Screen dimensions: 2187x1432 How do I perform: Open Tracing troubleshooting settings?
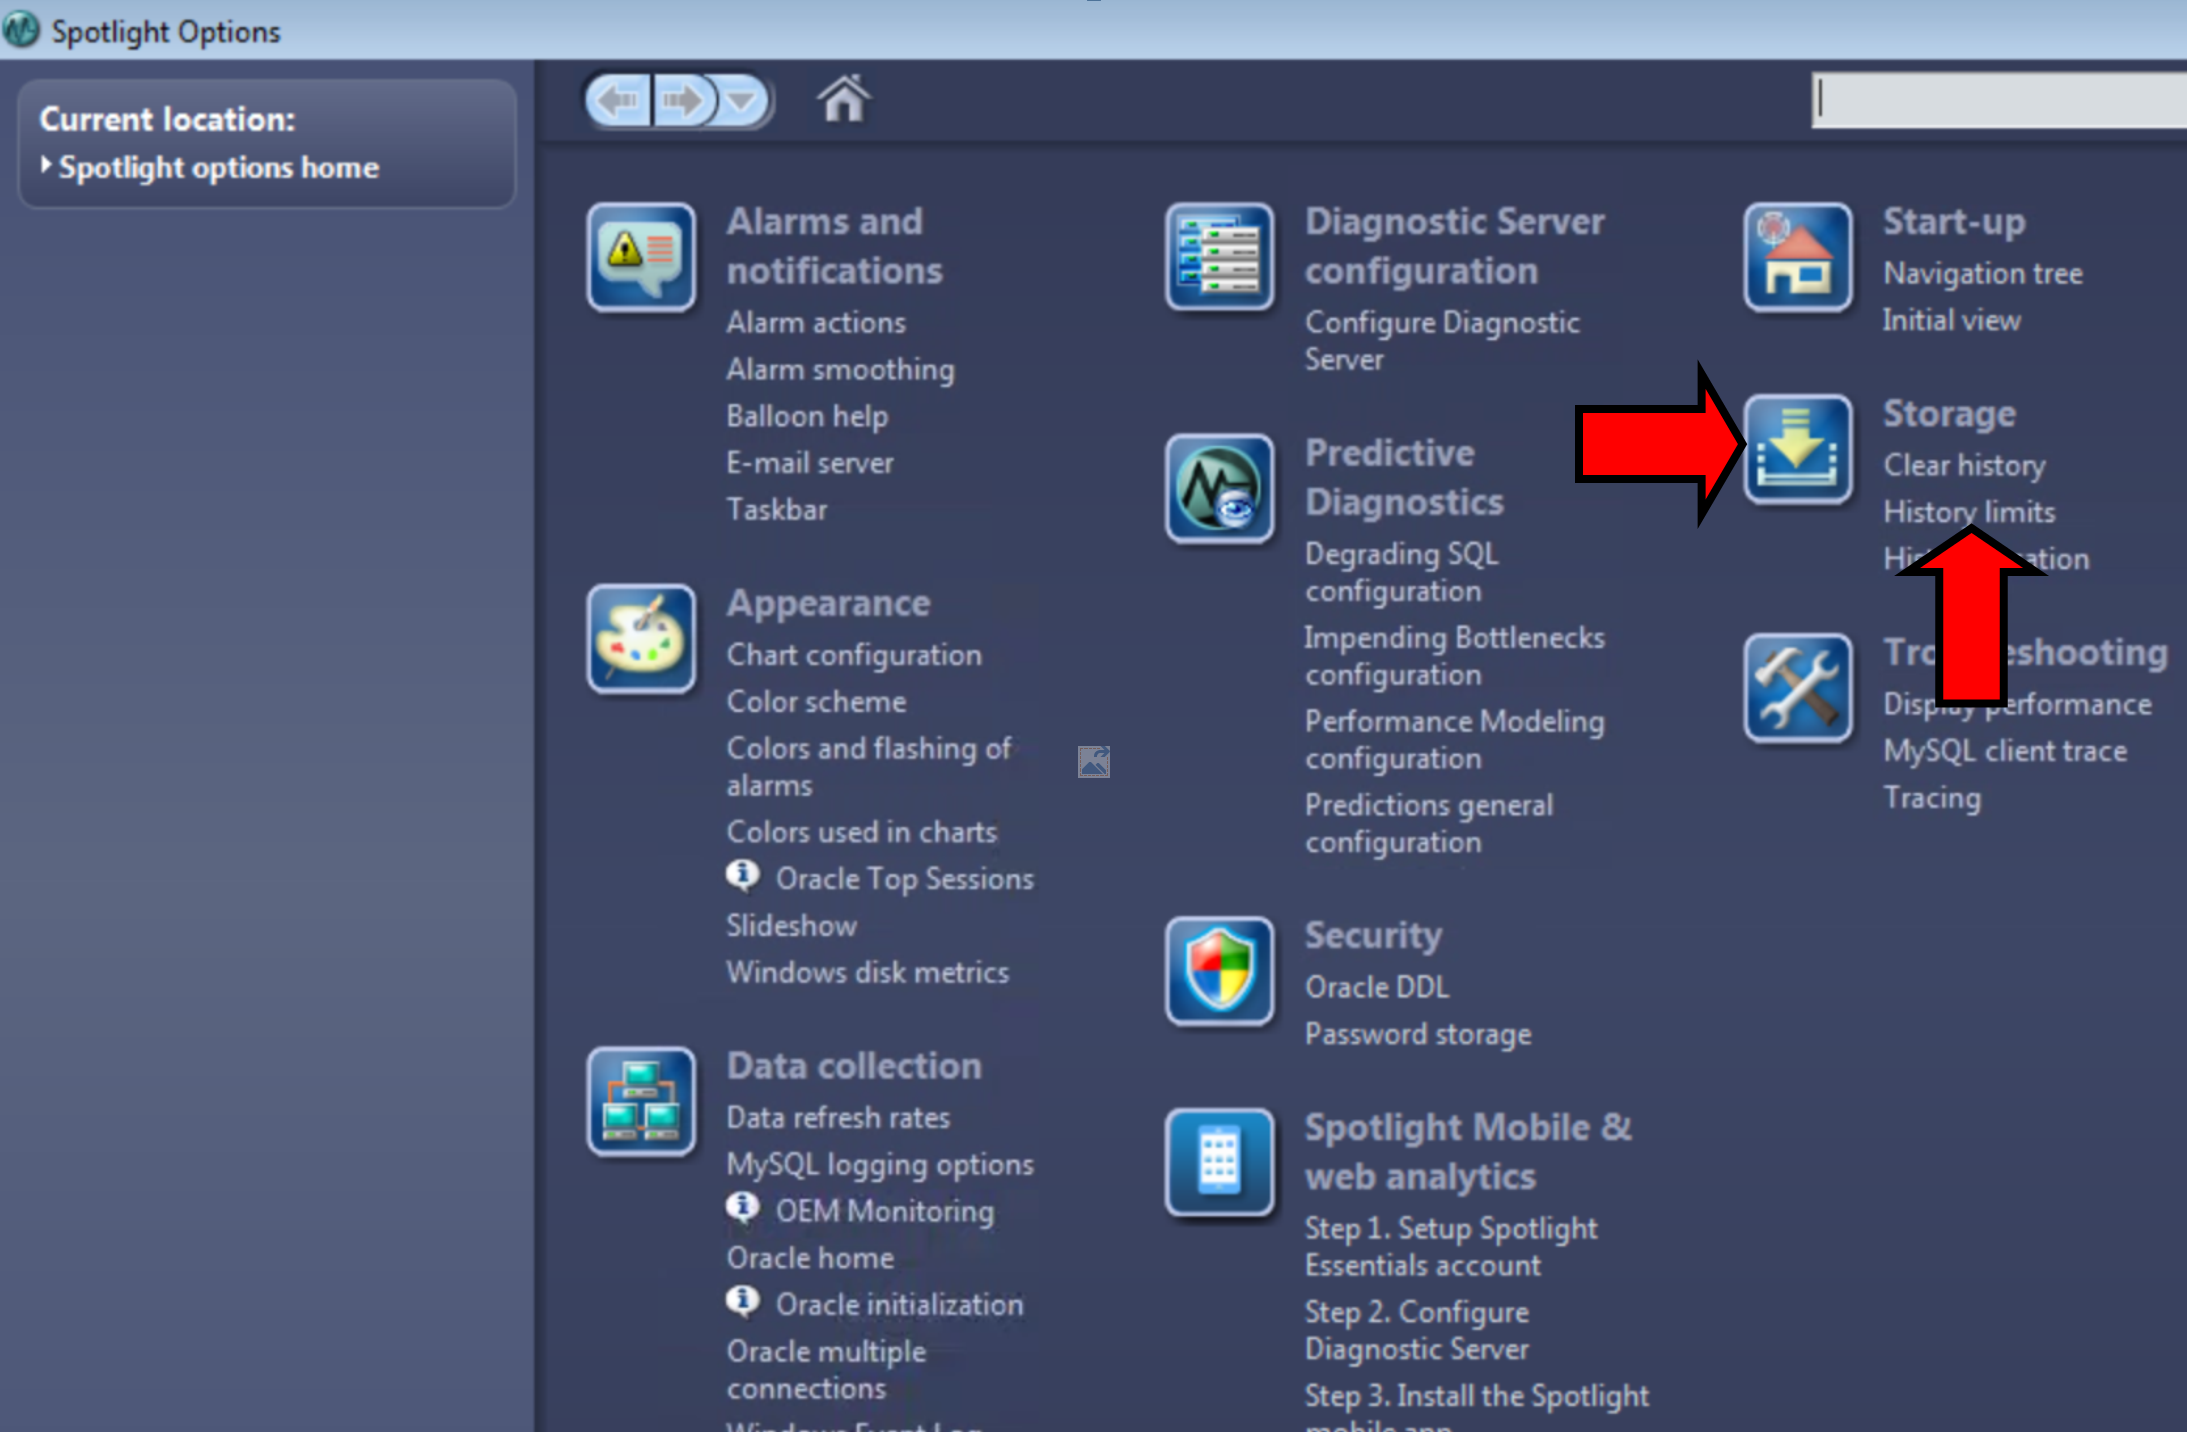(x=1932, y=799)
